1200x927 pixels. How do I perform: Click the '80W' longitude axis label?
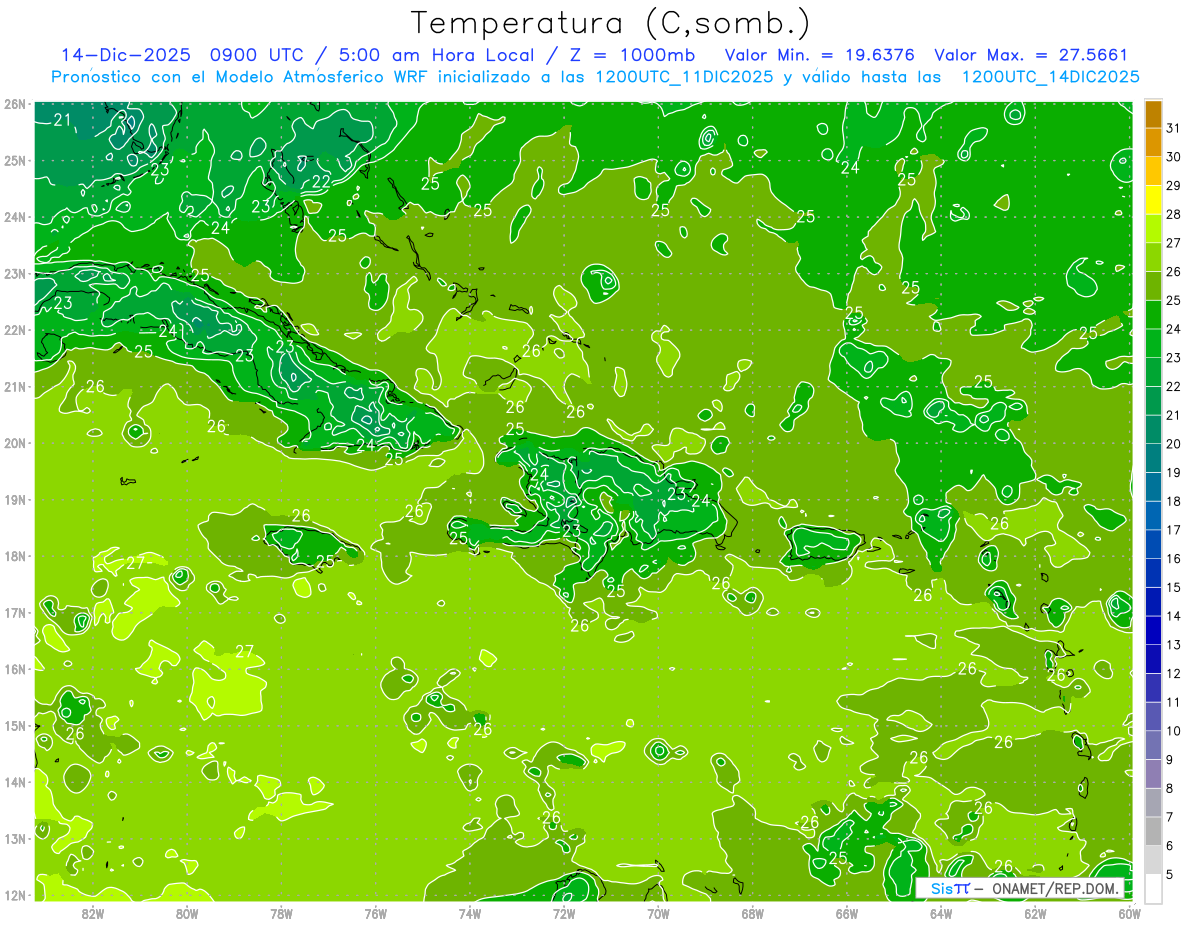pos(187,913)
